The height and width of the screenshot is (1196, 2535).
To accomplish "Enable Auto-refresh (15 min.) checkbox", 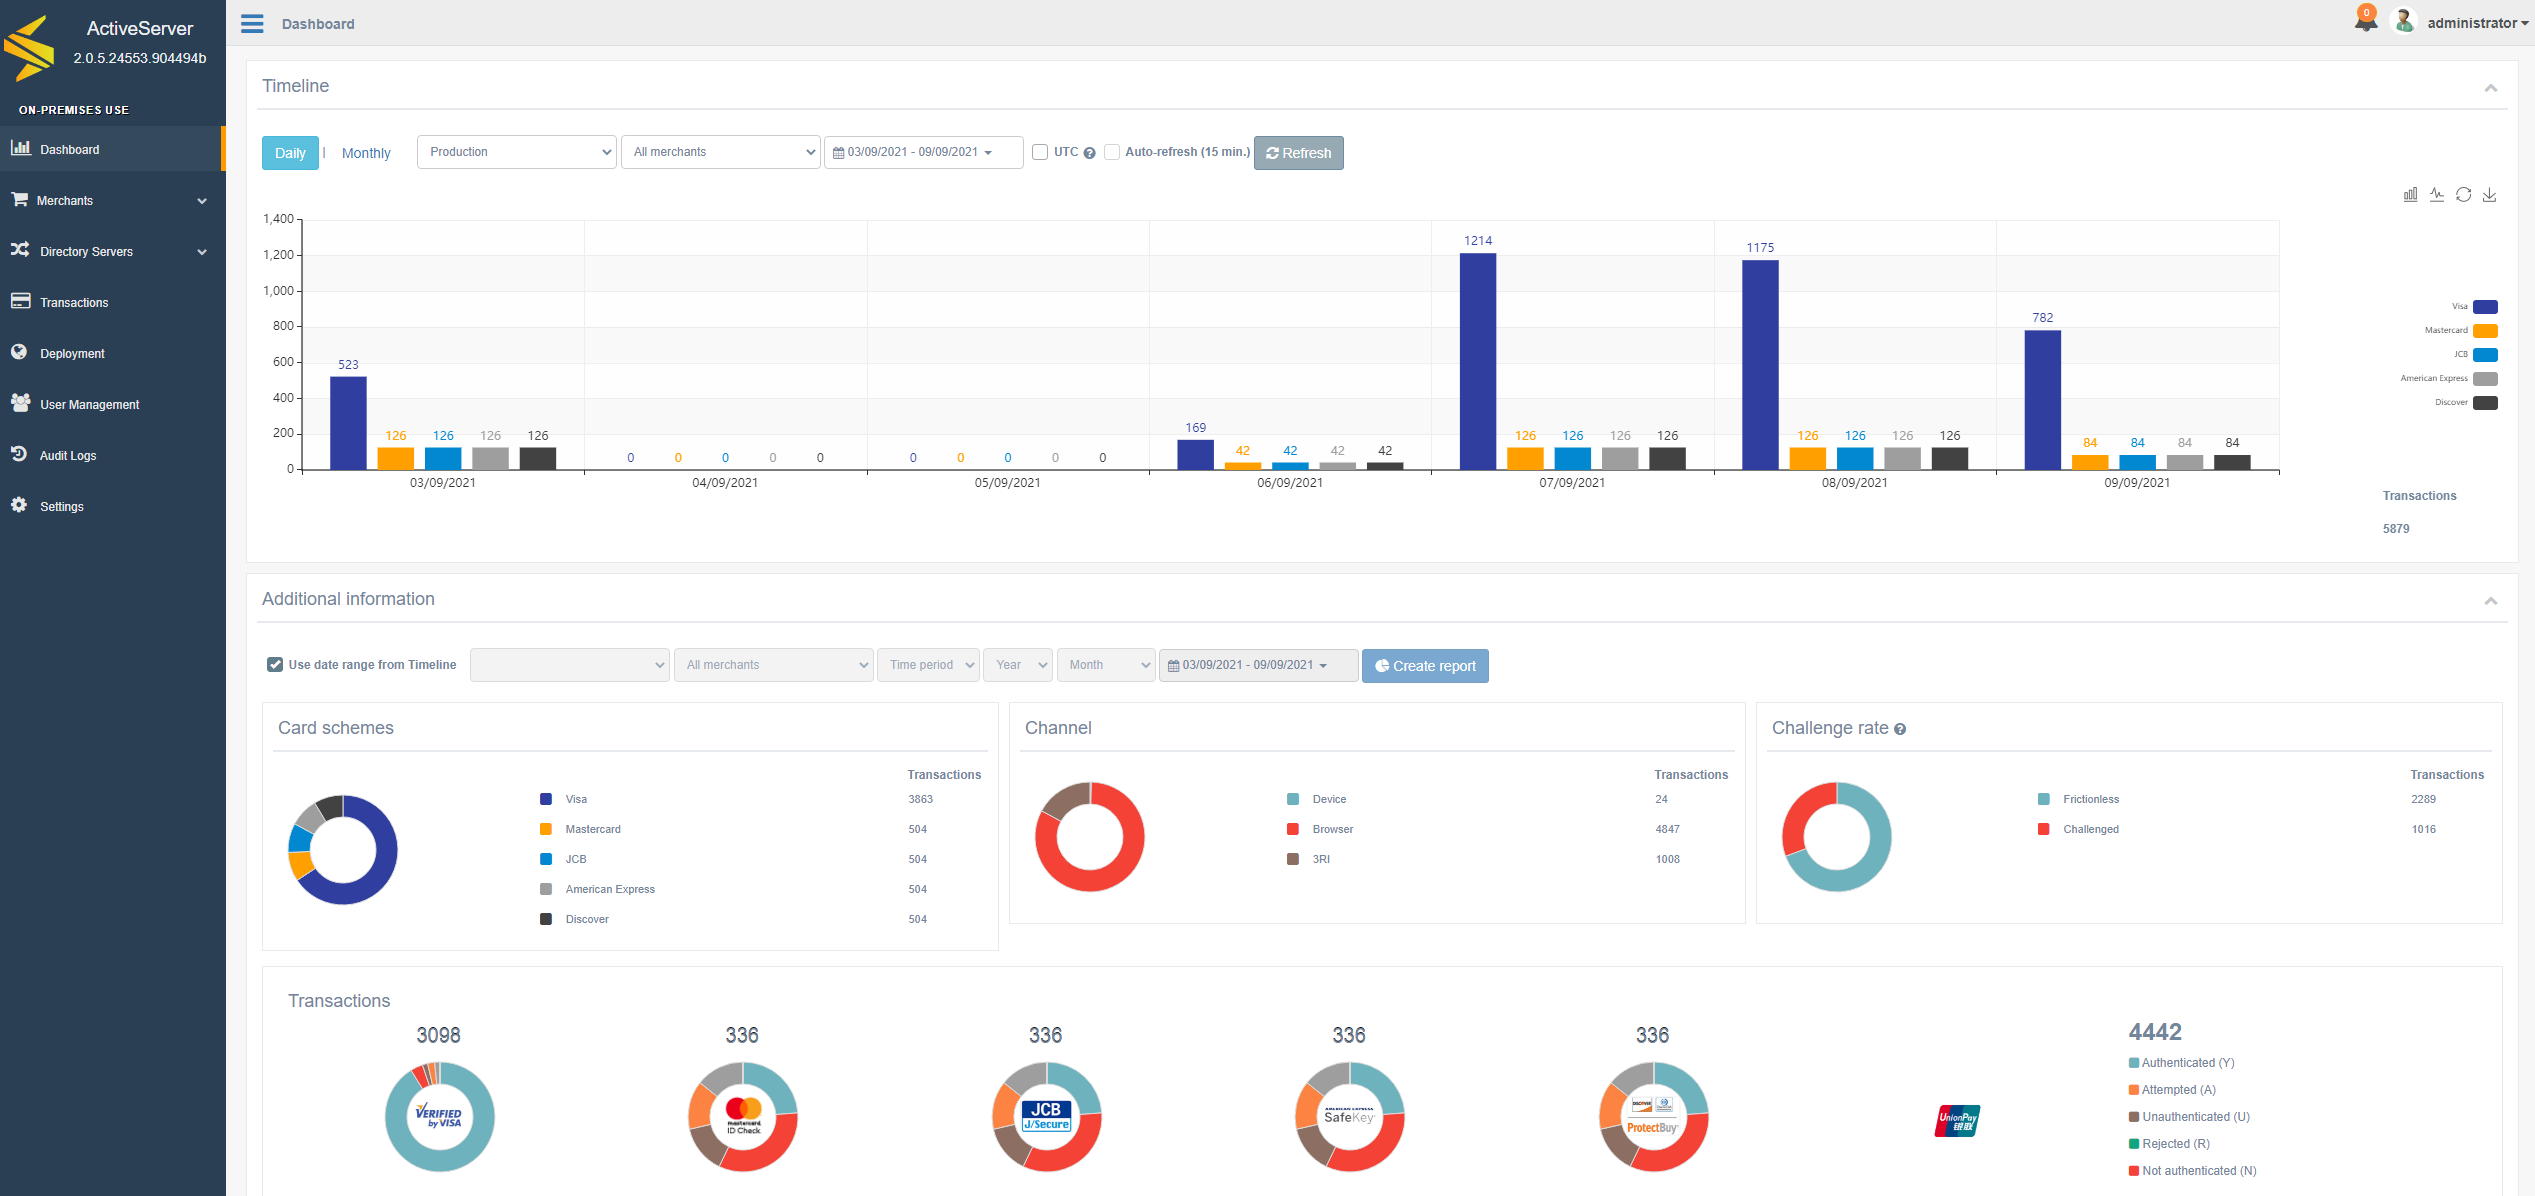I will pyautogui.click(x=1112, y=152).
